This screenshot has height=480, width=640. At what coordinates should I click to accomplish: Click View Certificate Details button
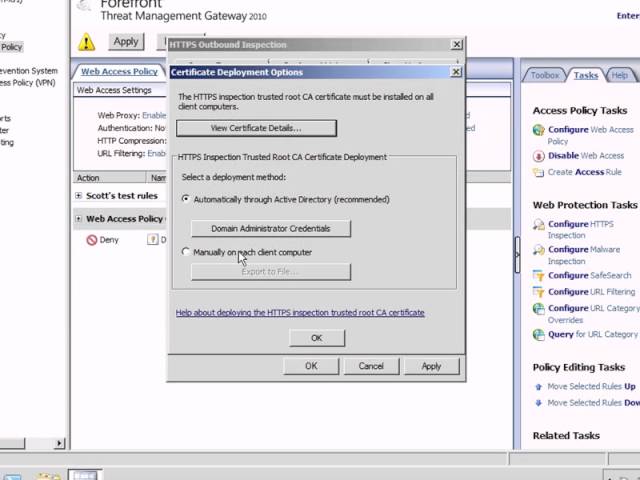[256, 128]
